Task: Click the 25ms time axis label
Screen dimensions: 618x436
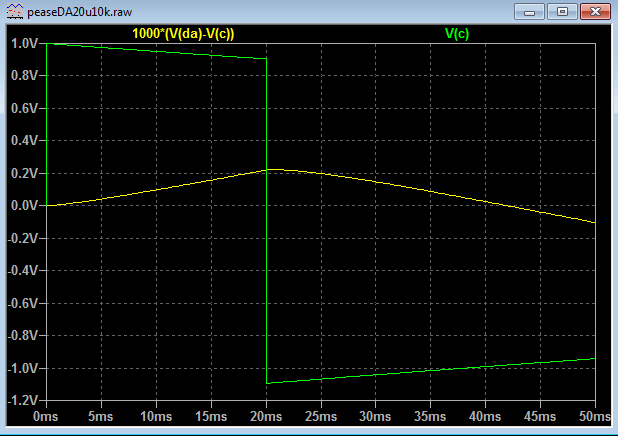Action: coord(321,417)
